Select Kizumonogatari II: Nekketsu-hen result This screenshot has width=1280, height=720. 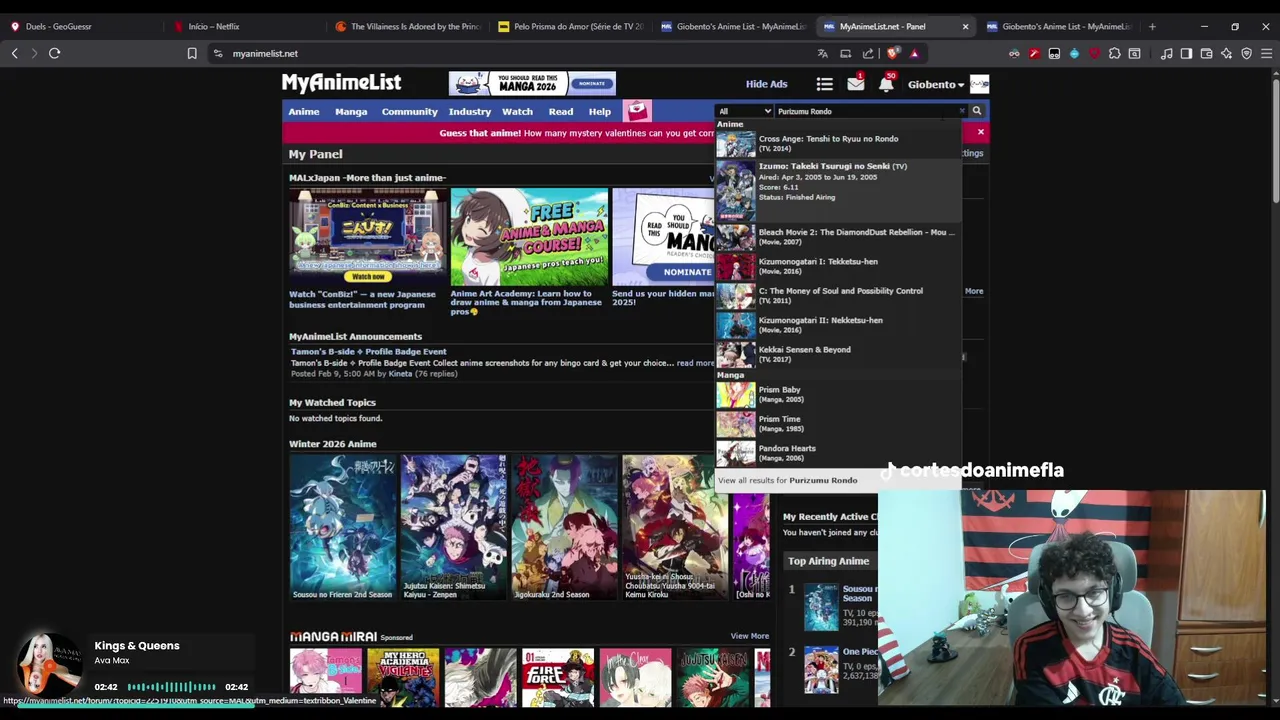[x=838, y=325]
